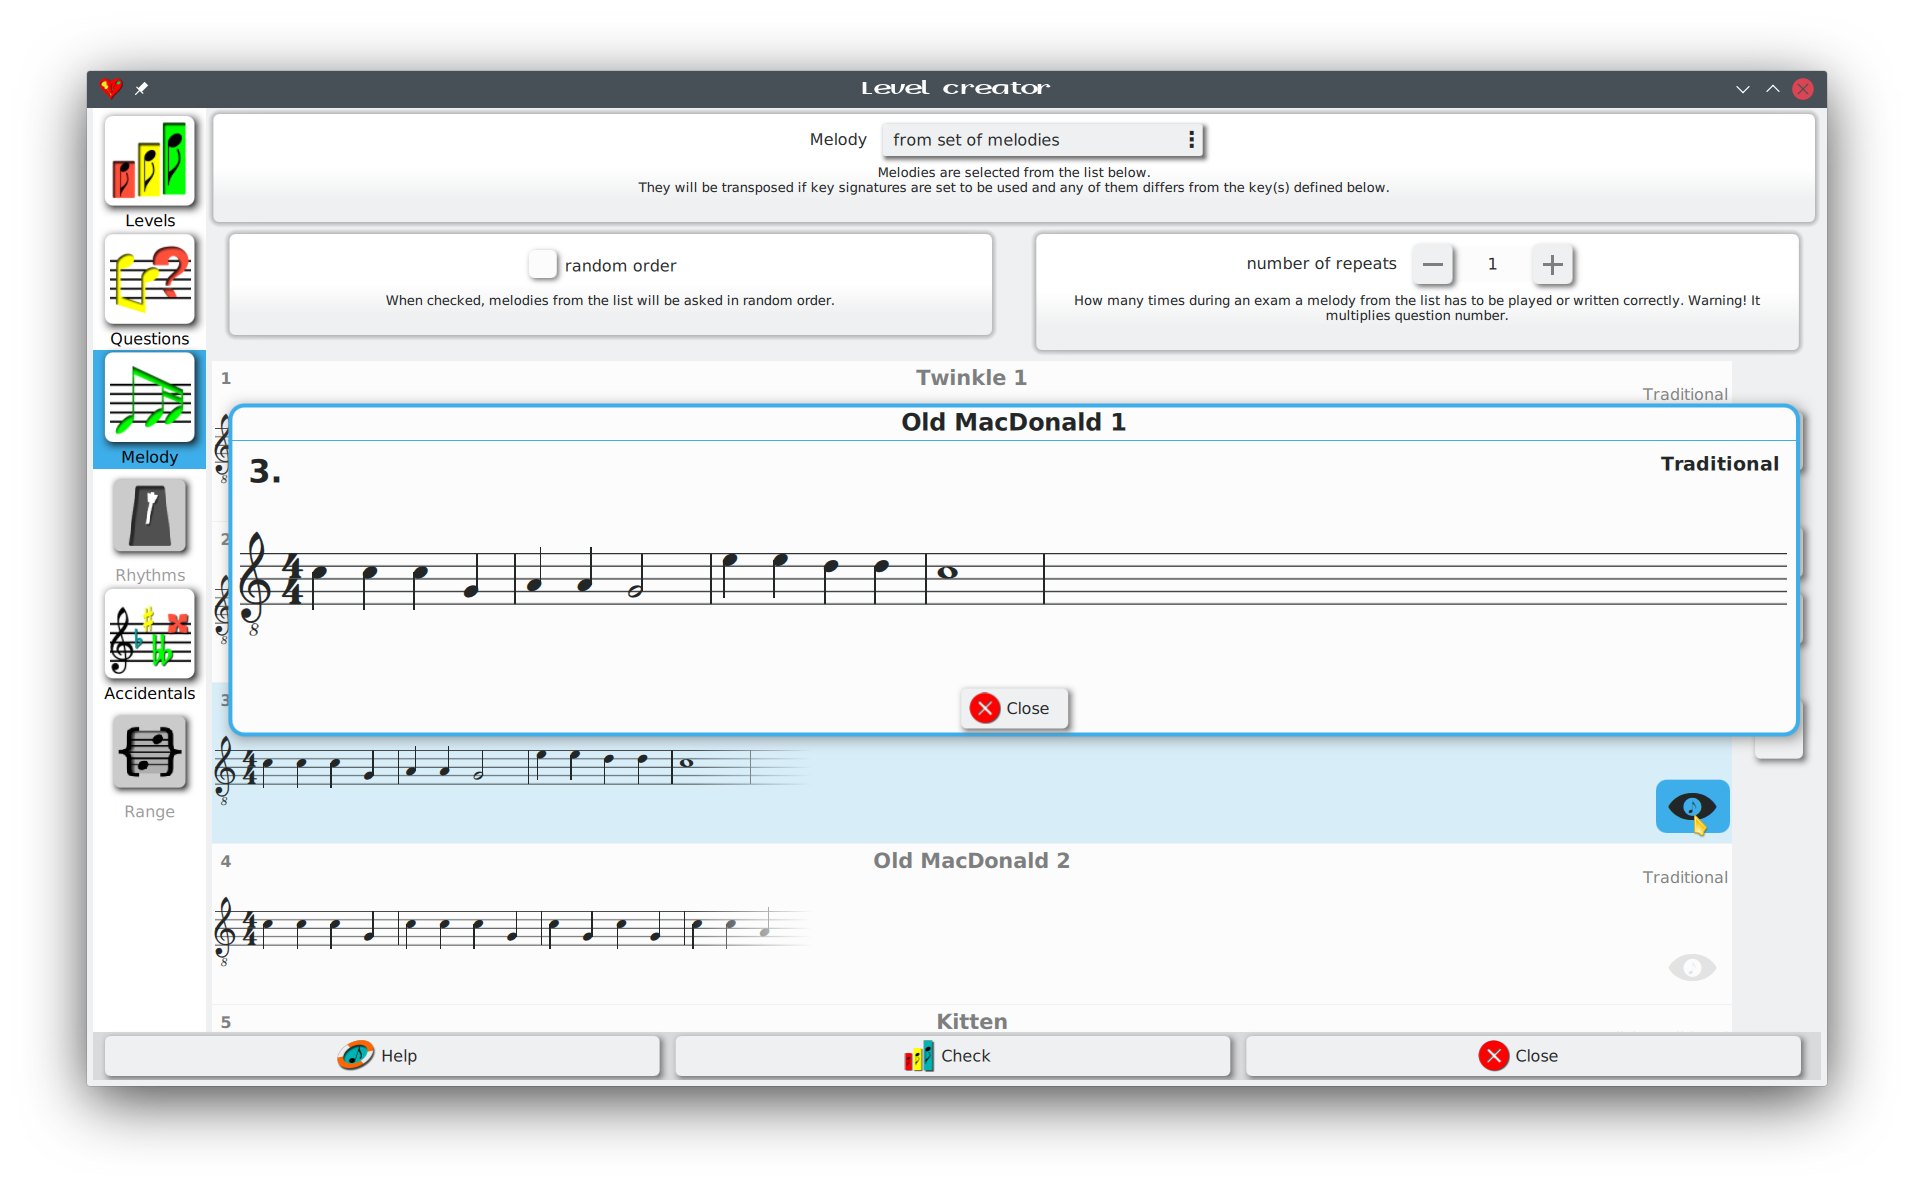Click the 'Traditional' label of Twinkle 1

coord(1684,394)
